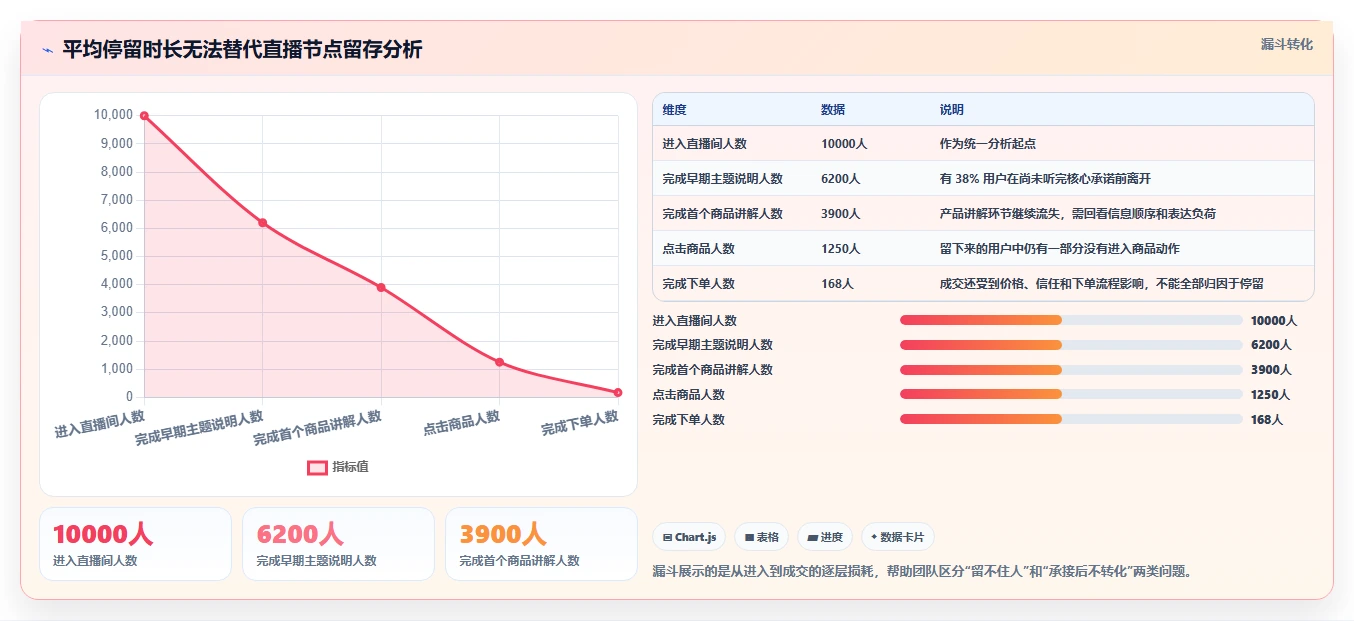Click the chart point for 点击商品人数
Viewport: 1354px width, 621px height.
click(x=499, y=362)
